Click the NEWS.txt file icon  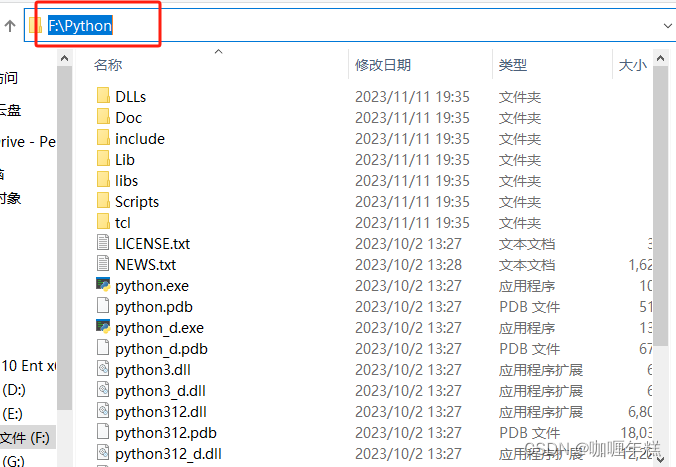pyautogui.click(x=103, y=263)
